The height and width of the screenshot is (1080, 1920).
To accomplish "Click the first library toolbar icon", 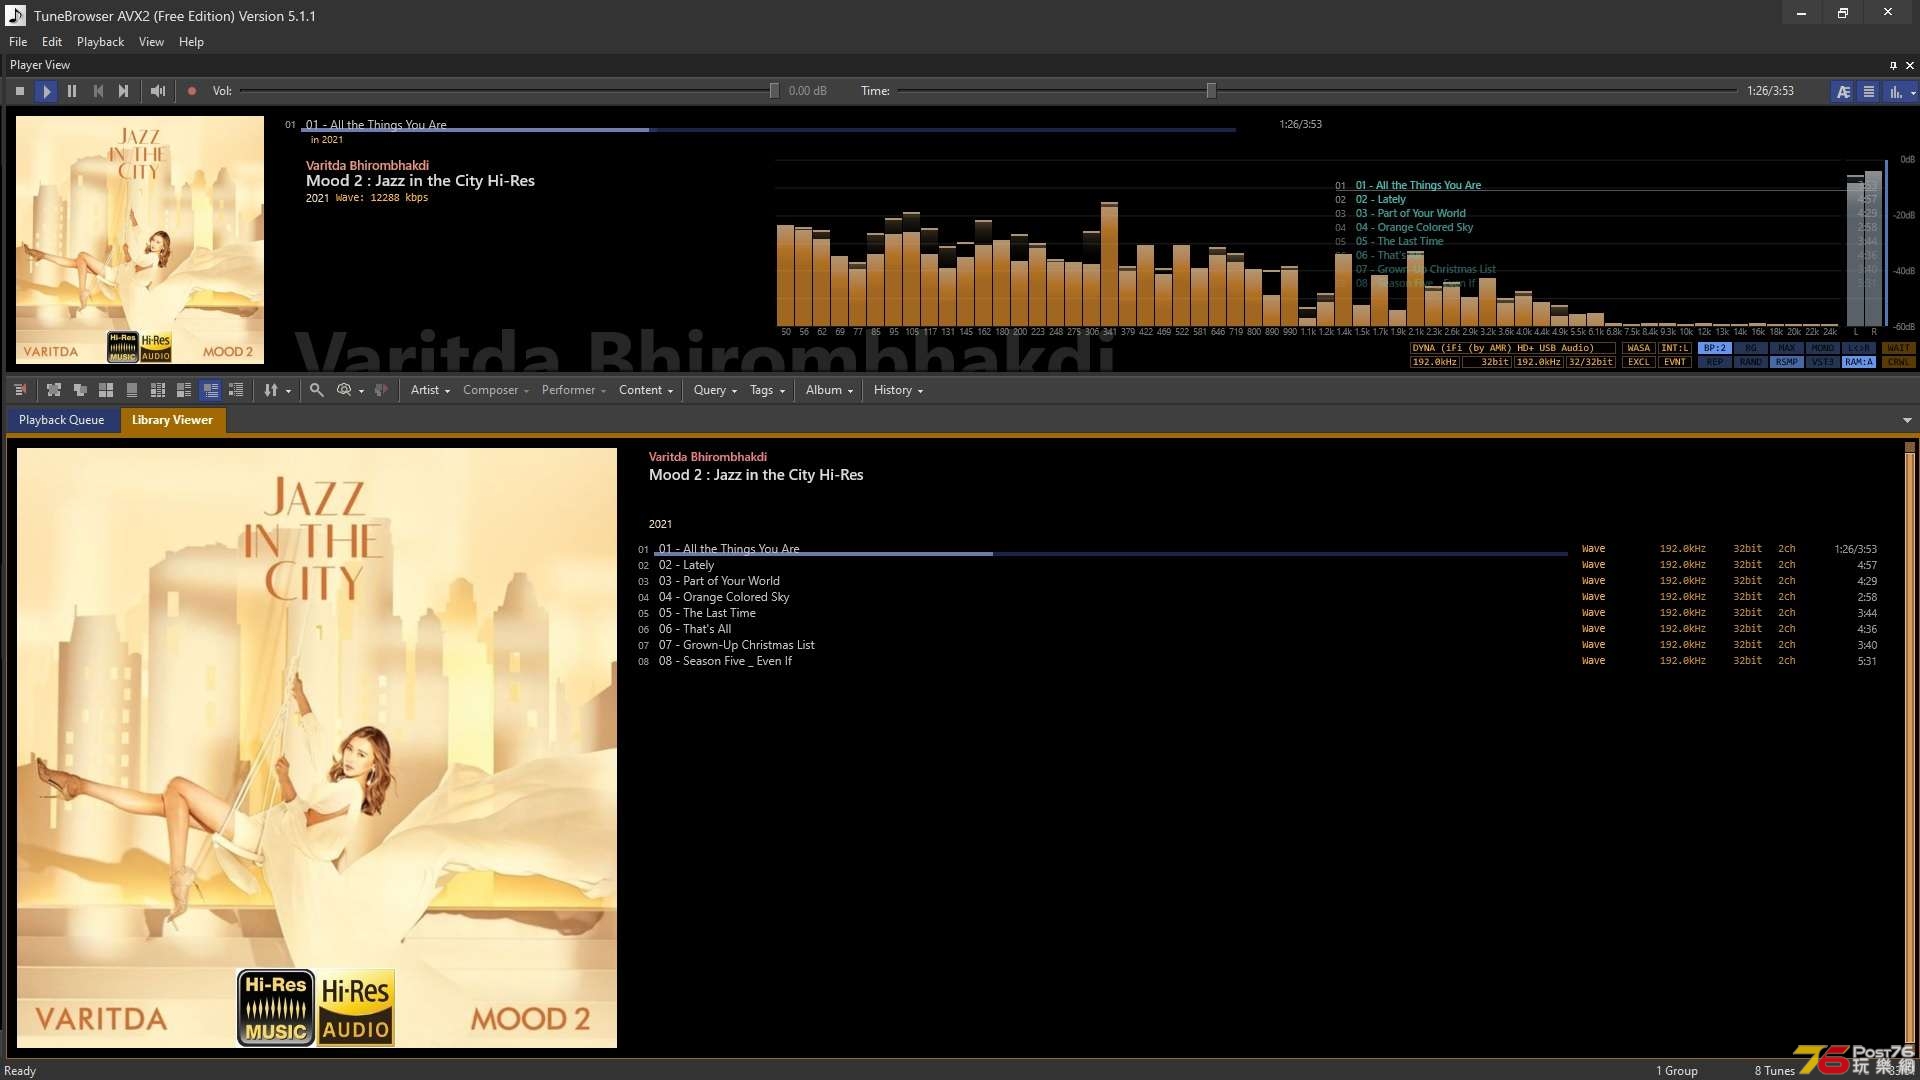I will pos(20,390).
